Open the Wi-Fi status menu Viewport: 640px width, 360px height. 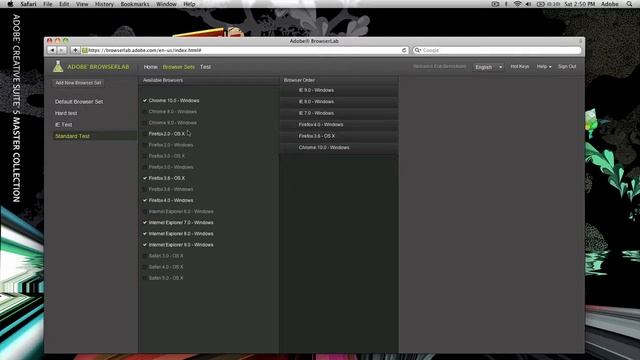pos(518,4)
